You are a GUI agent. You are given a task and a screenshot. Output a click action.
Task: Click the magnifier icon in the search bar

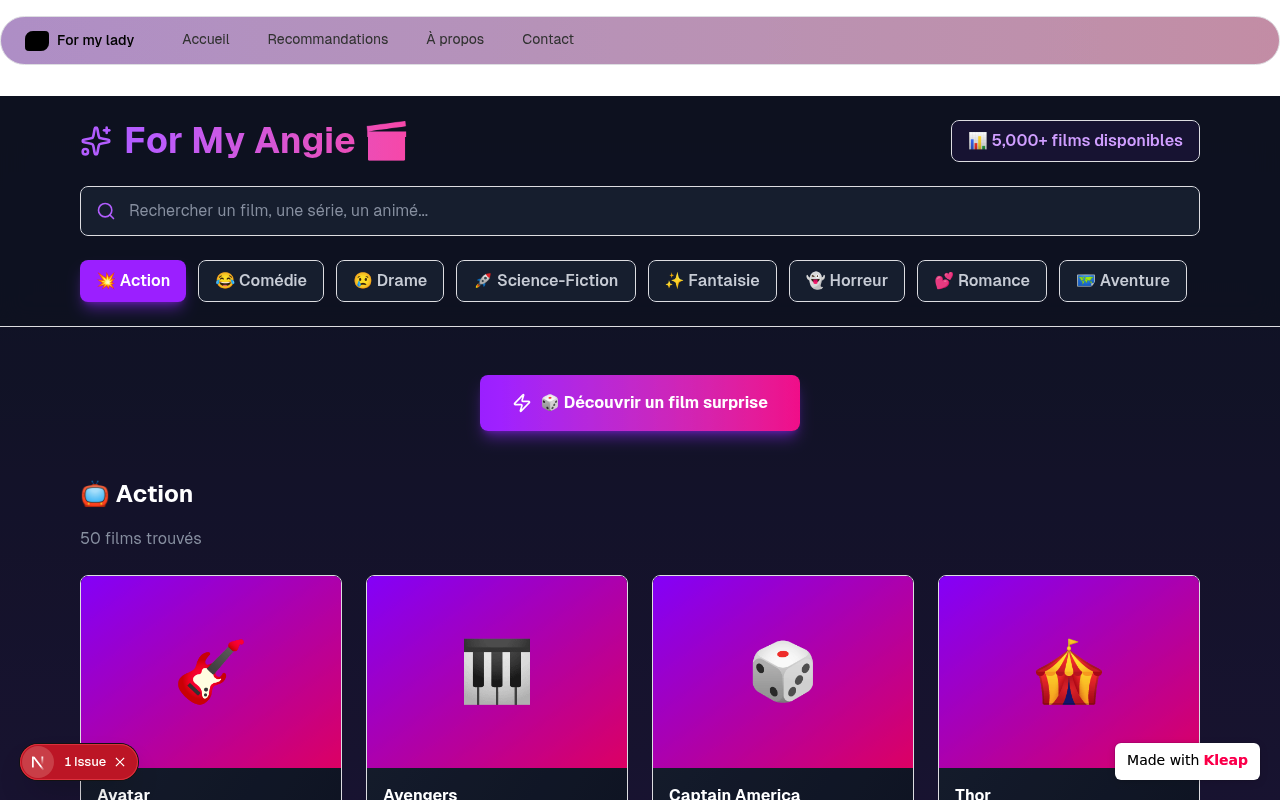tap(106, 211)
